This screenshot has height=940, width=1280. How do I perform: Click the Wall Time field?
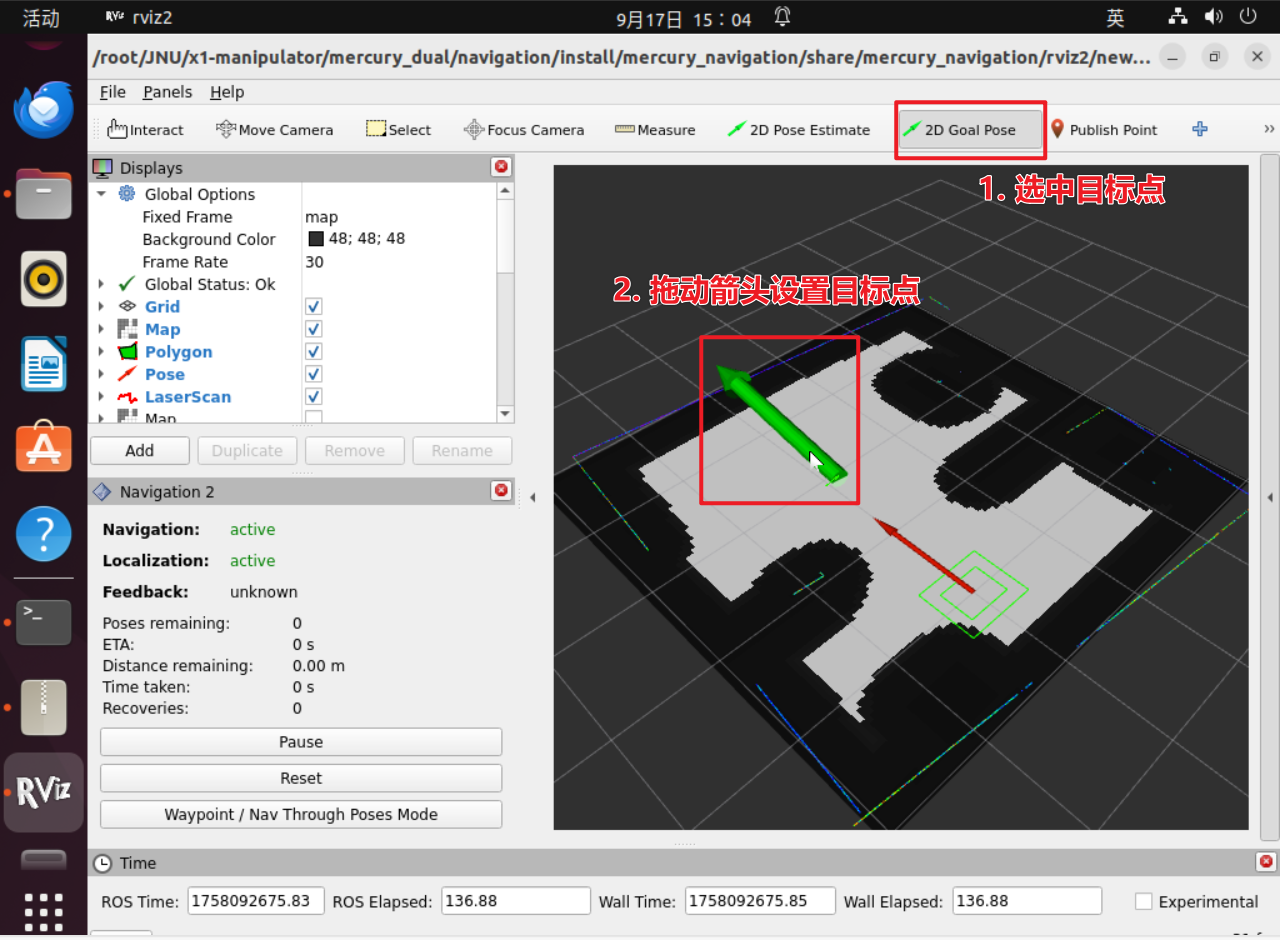(760, 901)
